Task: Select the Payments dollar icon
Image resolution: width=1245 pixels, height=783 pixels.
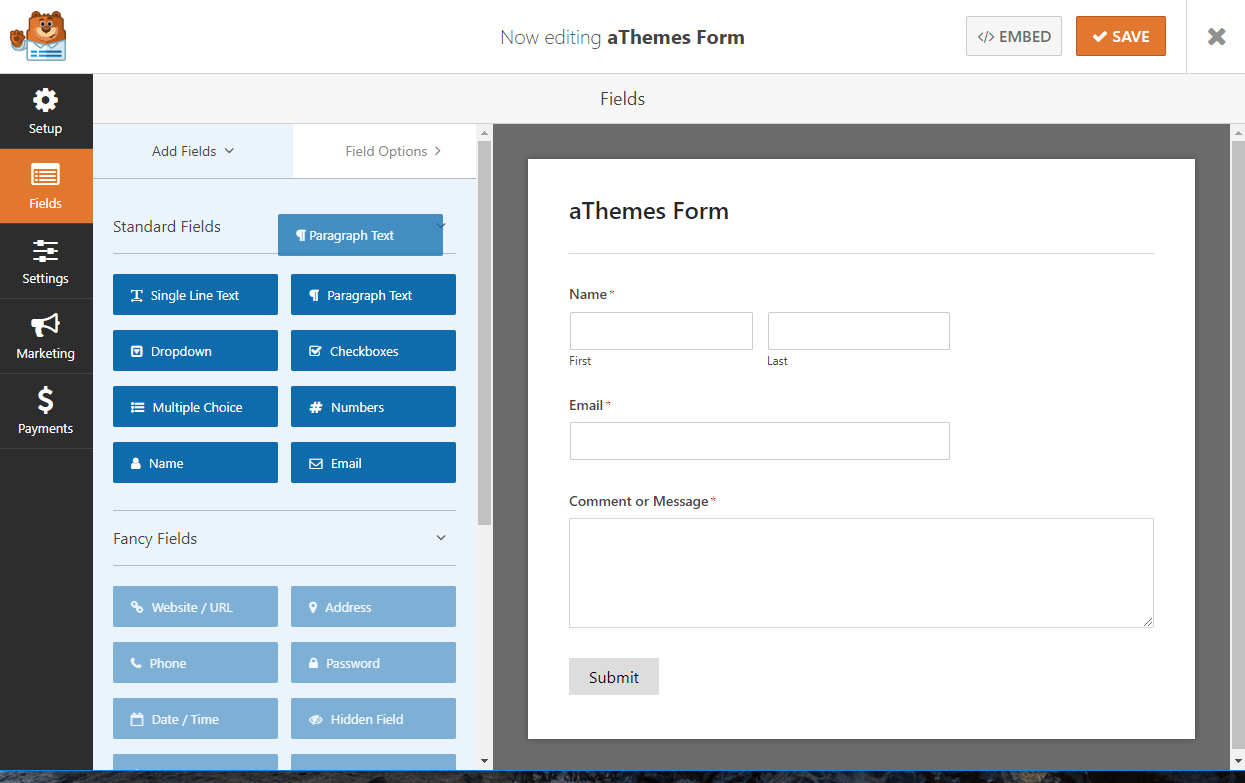Action: click(x=46, y=411)
